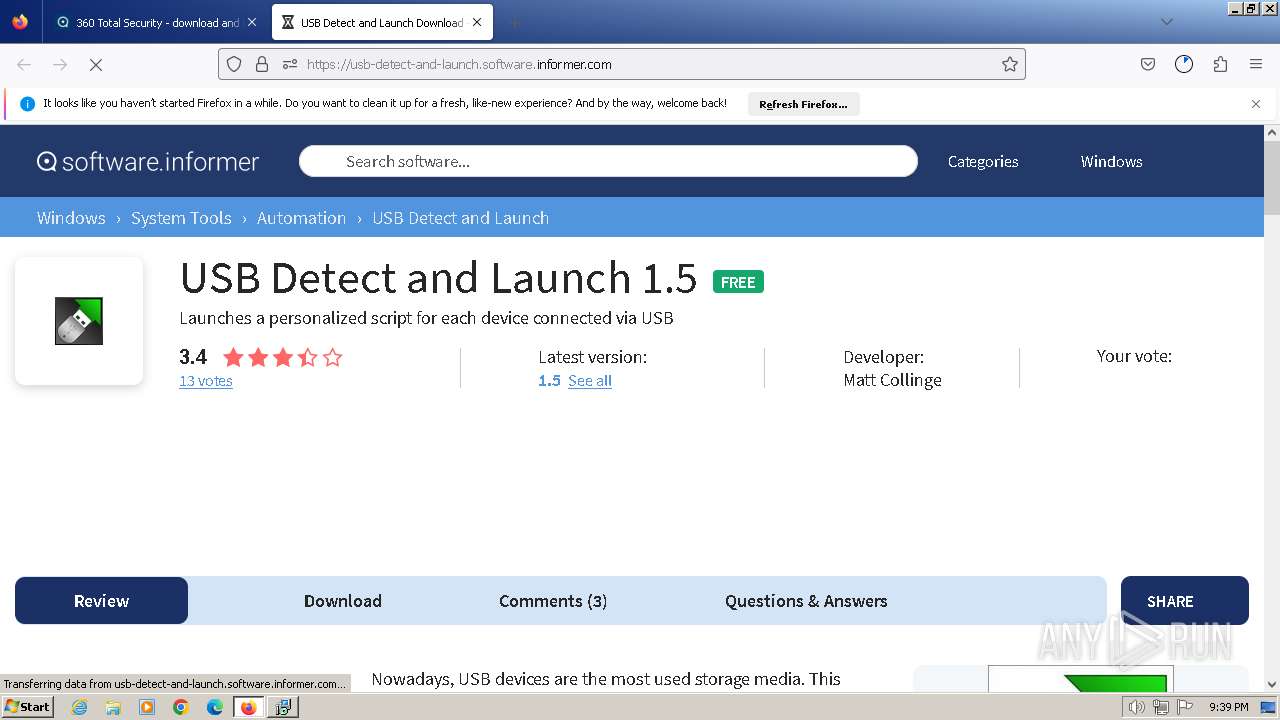This screenshot has width=1280, height=720.
Task: Open site permissions icon in address bar
Action: click(x=290, y=64)
